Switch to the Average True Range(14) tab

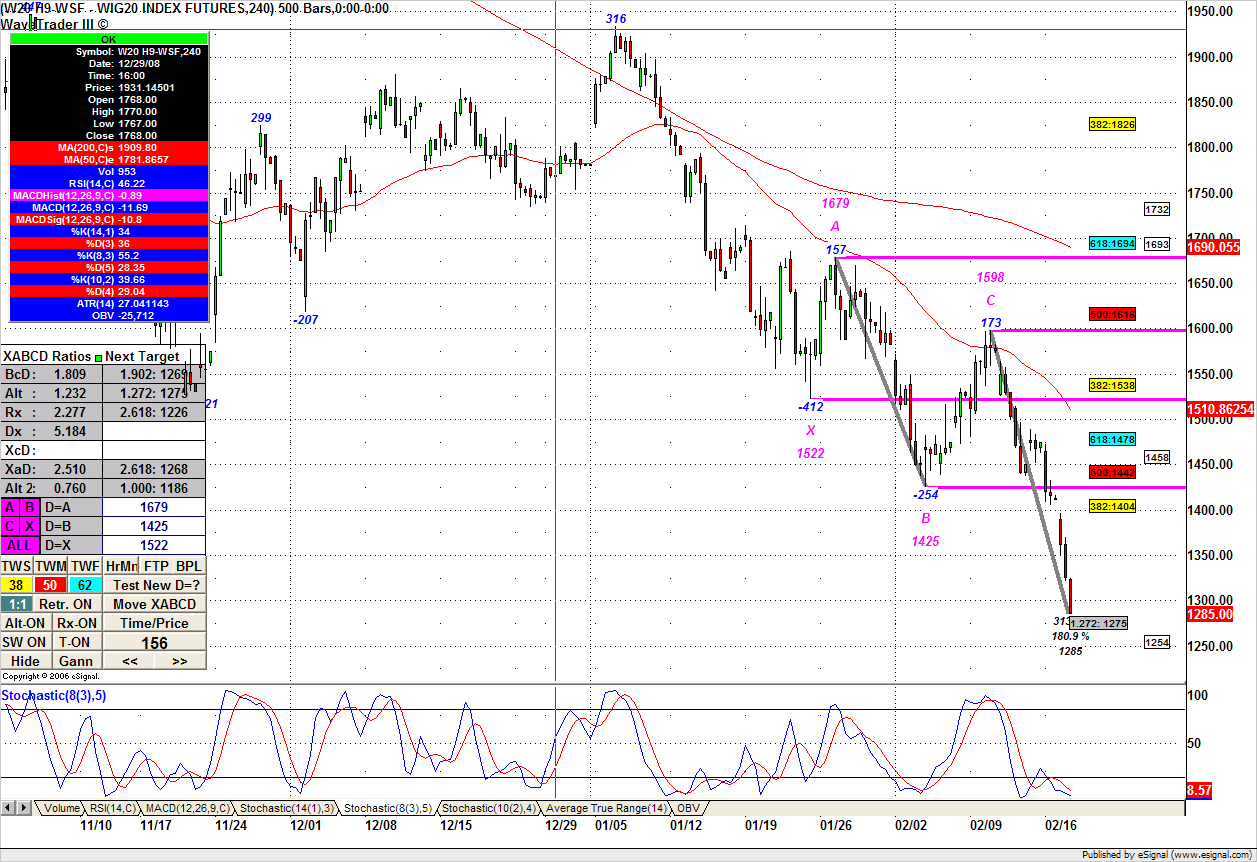pos(607,808)
